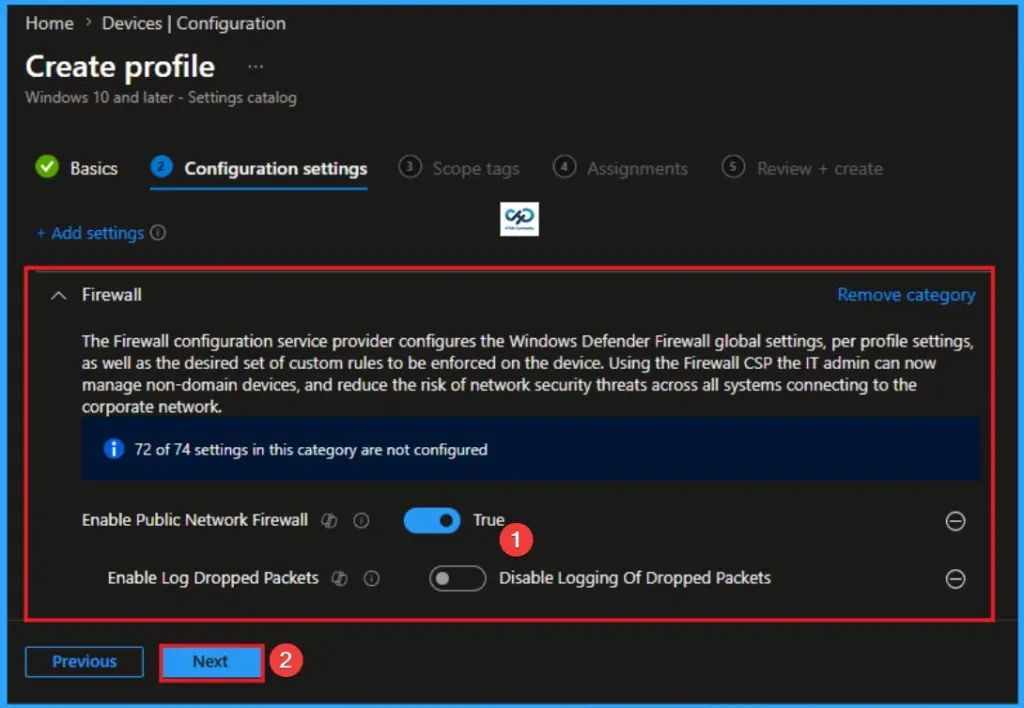The height and width of the screenshot is (708, 1024).
Task: Collapse the Firewall category section
Action: [56, 295]
